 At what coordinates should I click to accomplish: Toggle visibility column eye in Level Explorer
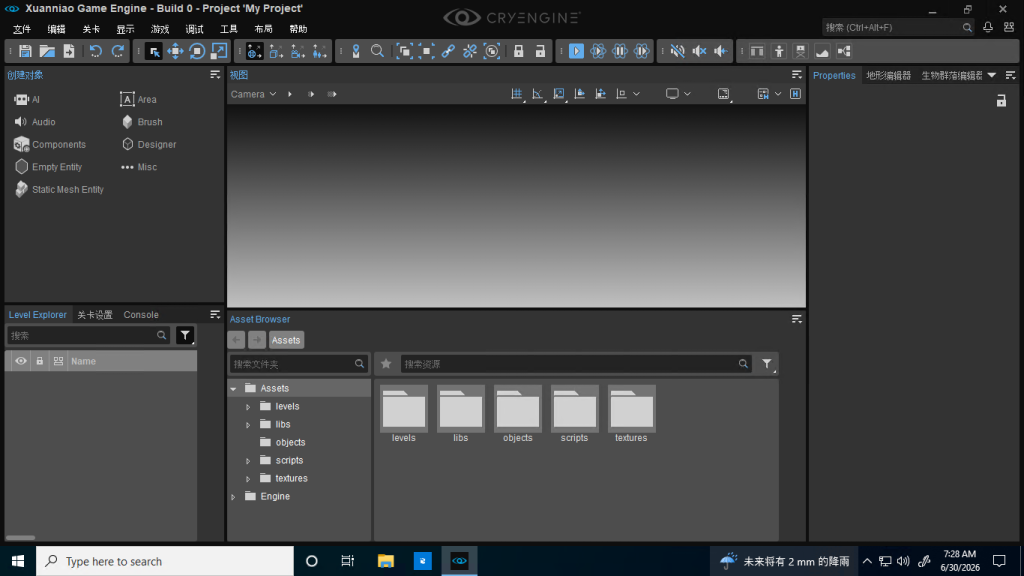click(21, 361)
